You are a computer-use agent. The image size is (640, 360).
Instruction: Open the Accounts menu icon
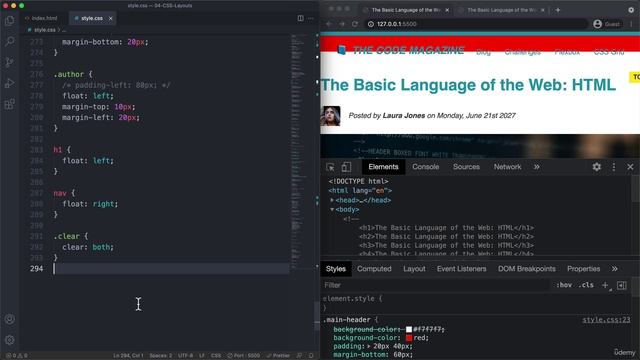click(10, 319)
